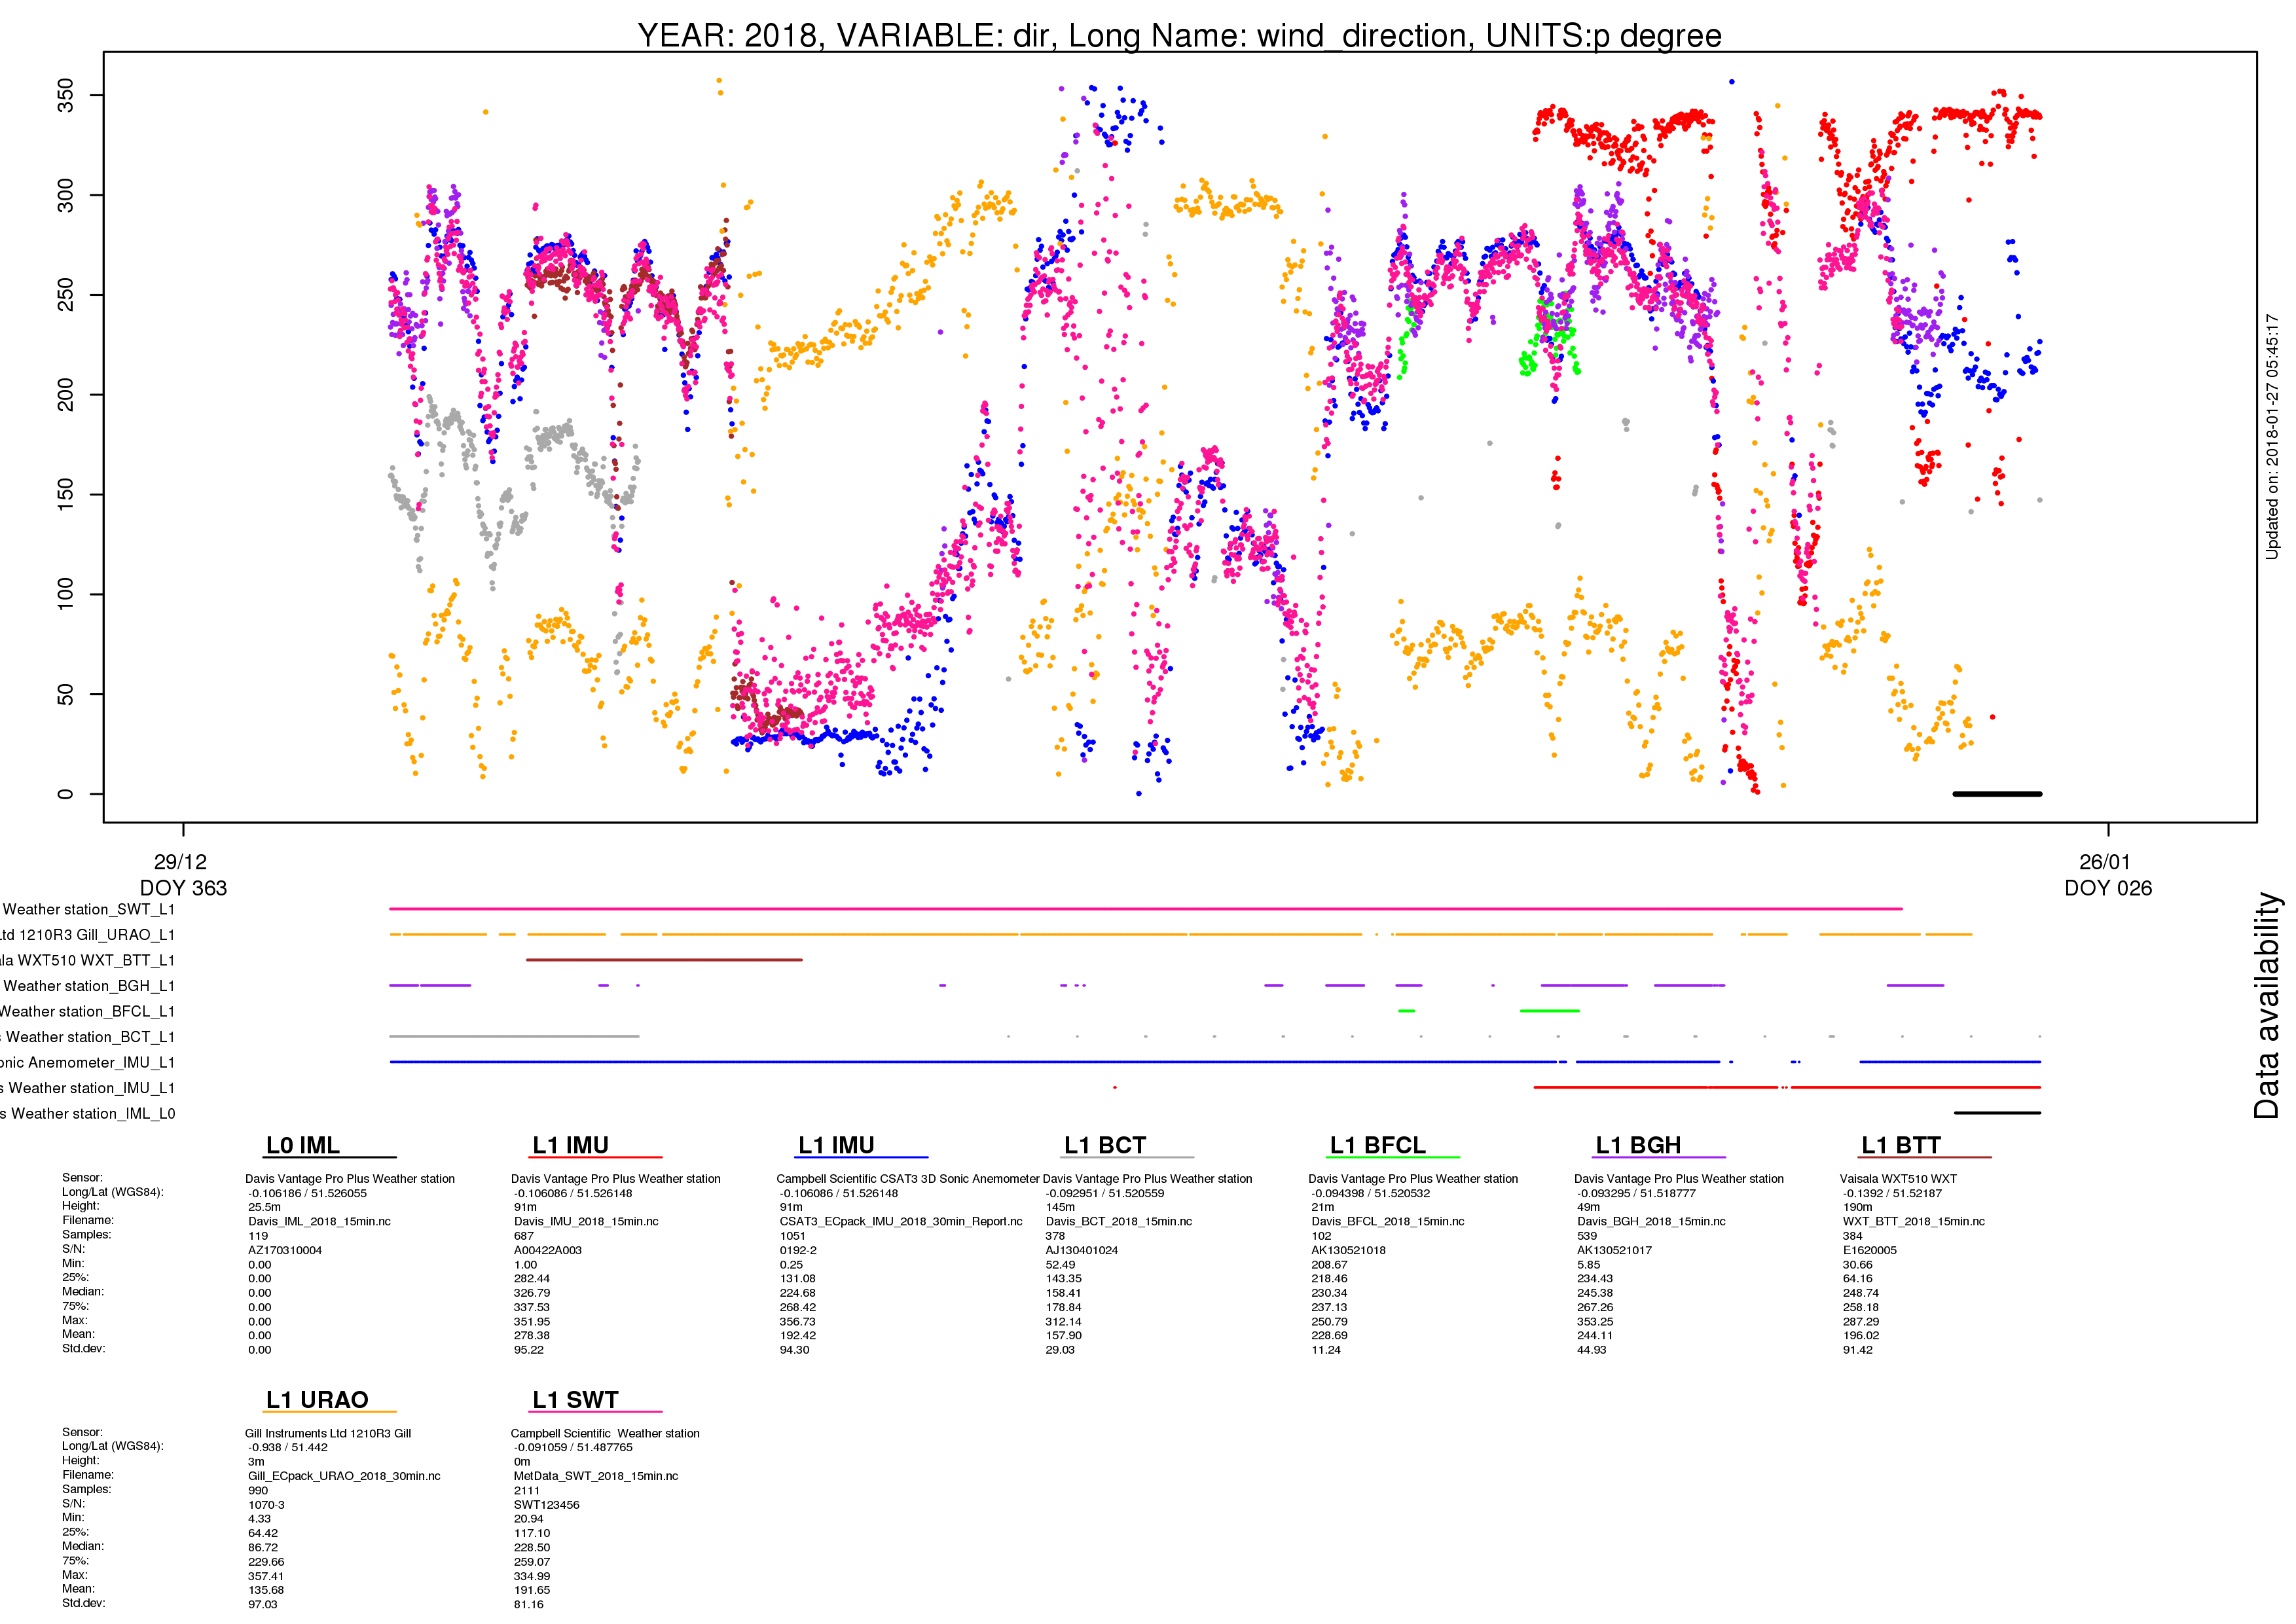Click the 'Weather station_SWT_L1' availability row label

pyautogui.click(x=88, y=909)
